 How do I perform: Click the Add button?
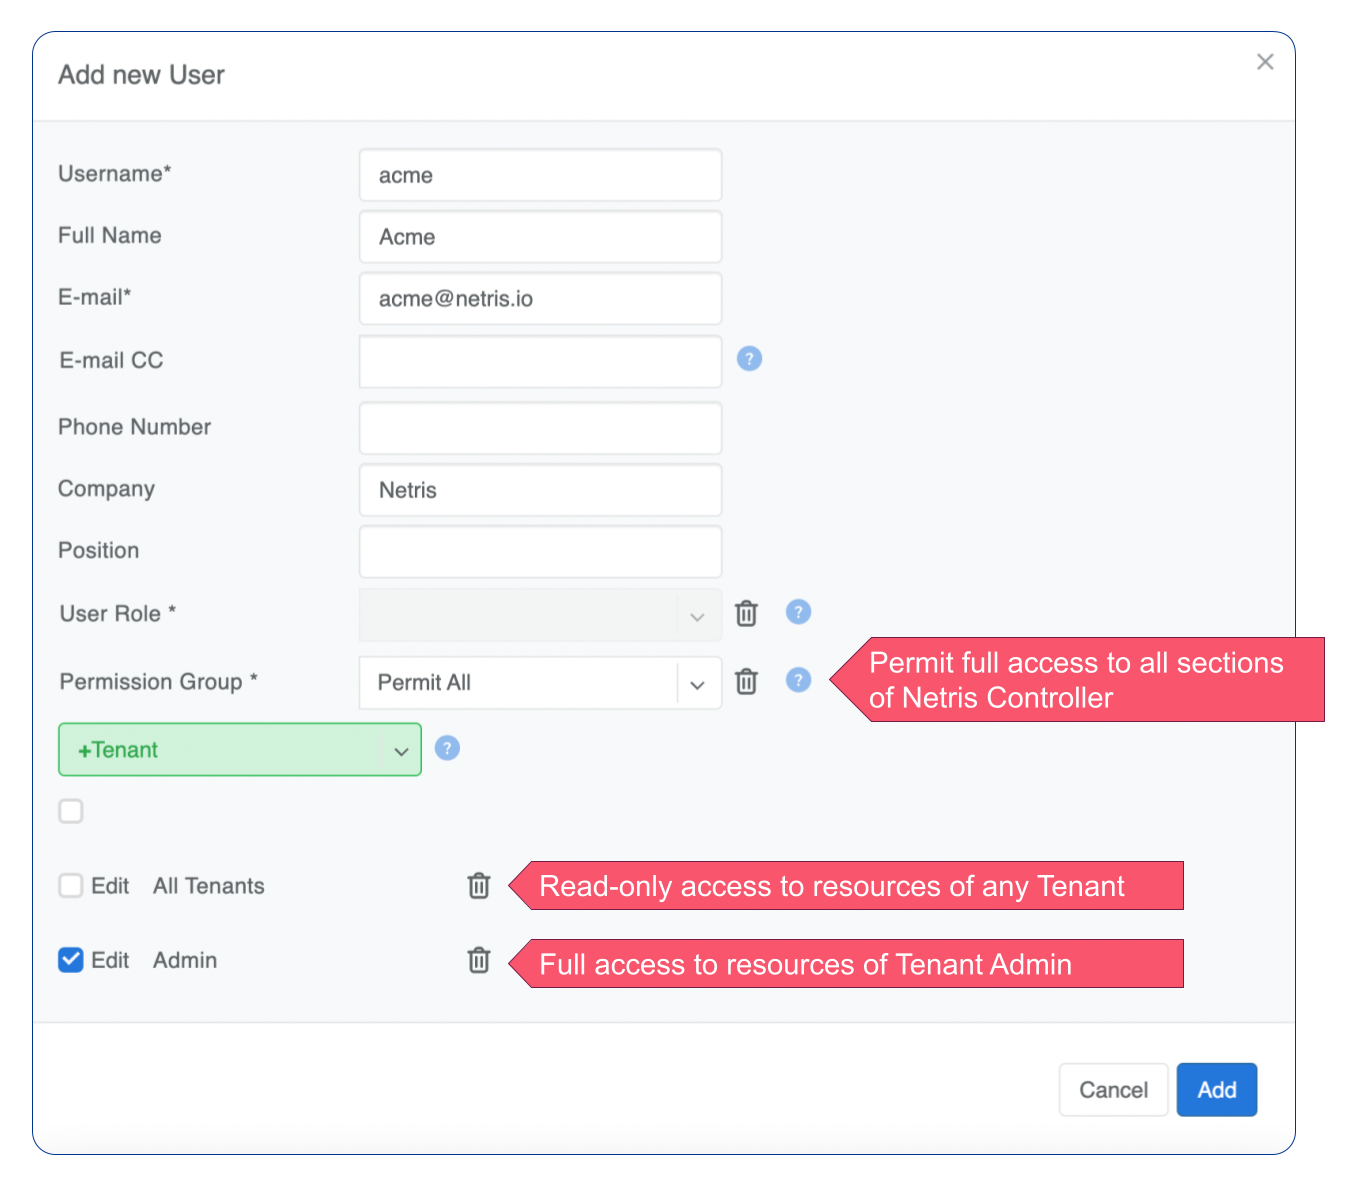[x=1216, y=1089]
